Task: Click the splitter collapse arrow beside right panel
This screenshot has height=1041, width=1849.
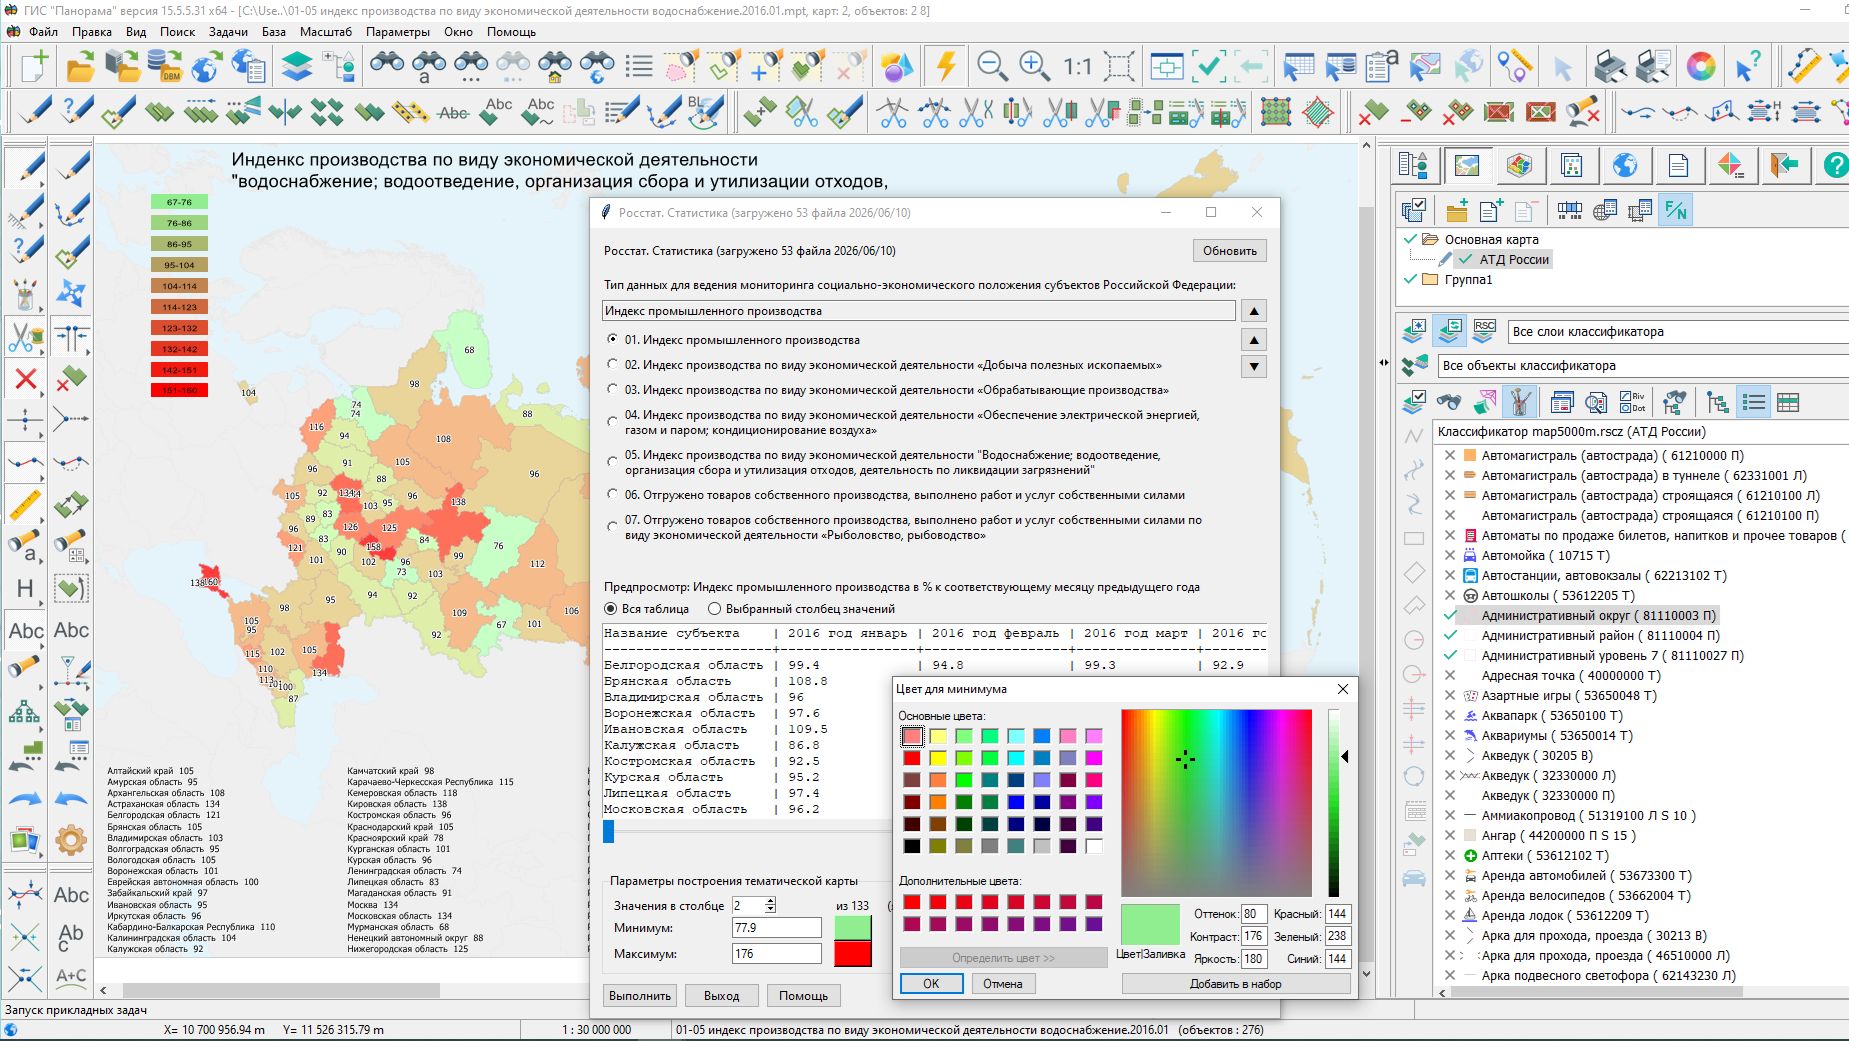Action: coord(1384,363)
